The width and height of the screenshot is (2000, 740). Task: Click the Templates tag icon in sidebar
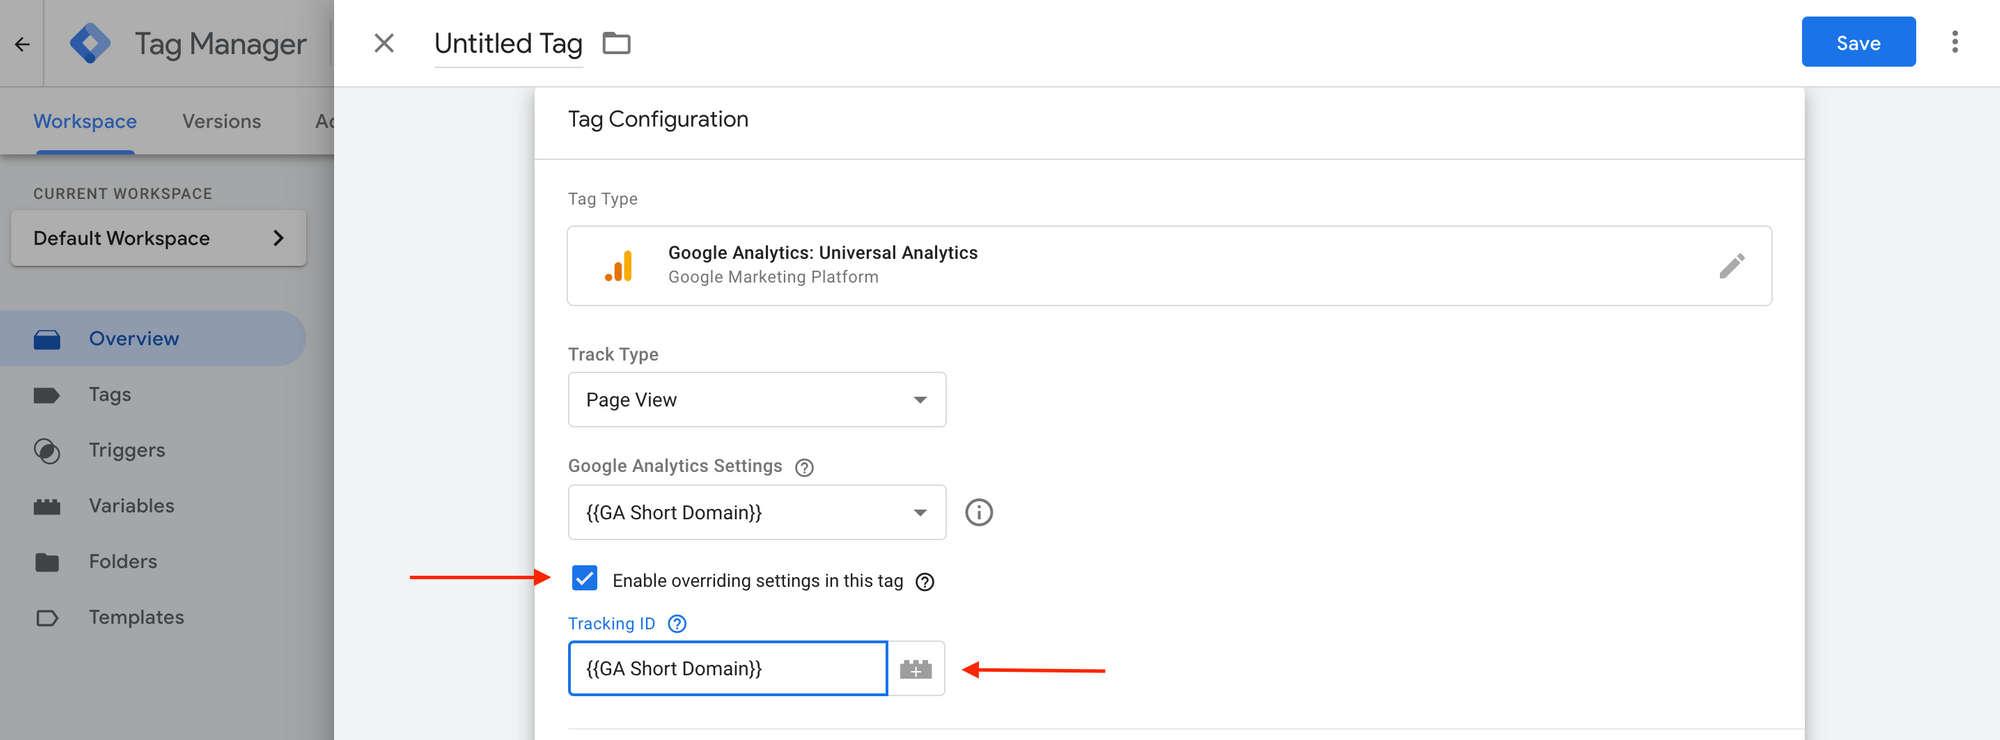point(47,618)
